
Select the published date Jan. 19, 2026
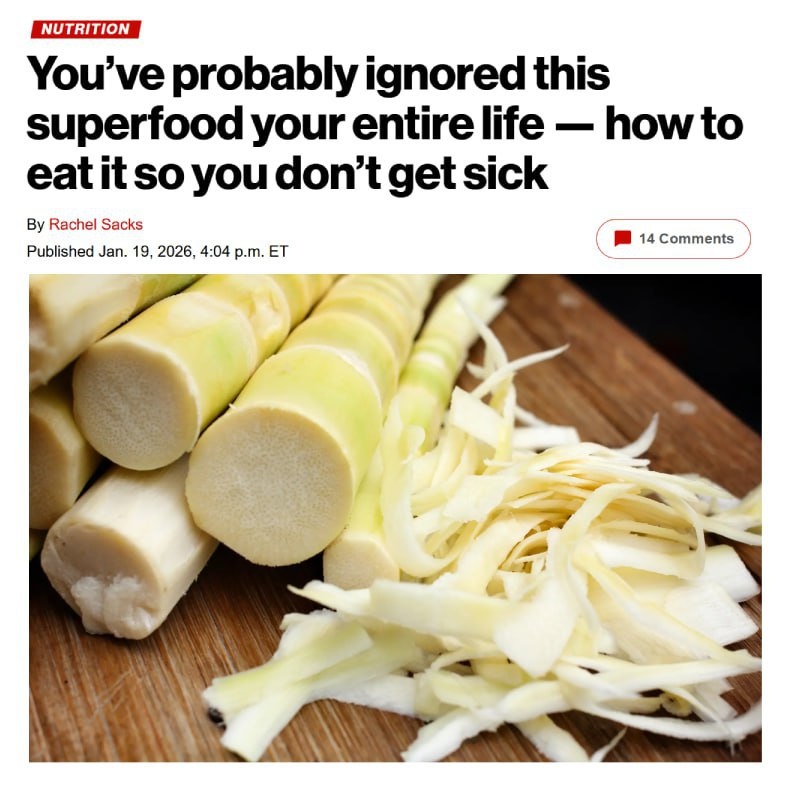click(145, 251)
